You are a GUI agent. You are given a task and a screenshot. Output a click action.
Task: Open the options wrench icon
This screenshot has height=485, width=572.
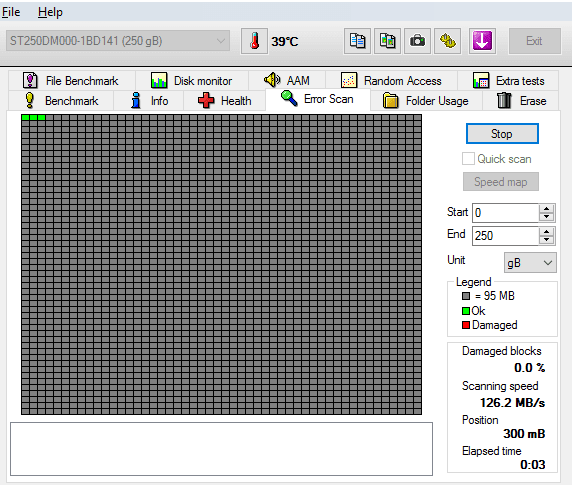pos(447,41)
